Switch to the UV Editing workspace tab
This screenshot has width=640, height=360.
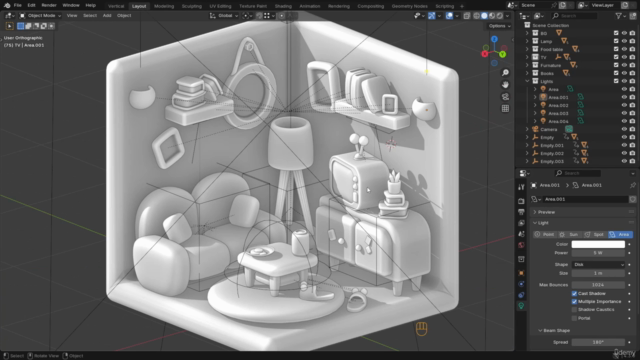pos(220,6)
